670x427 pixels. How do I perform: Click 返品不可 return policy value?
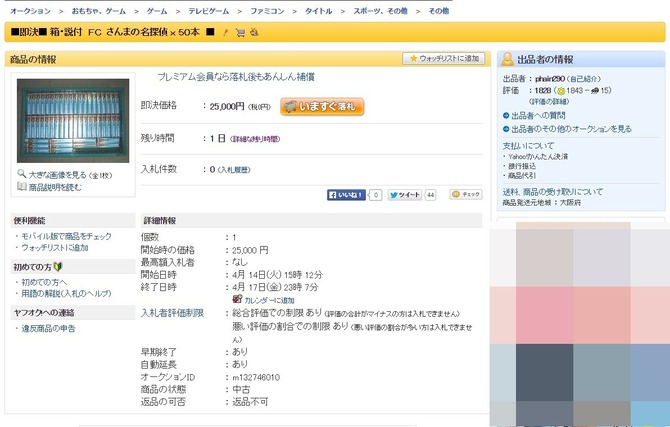coord(250,402)
